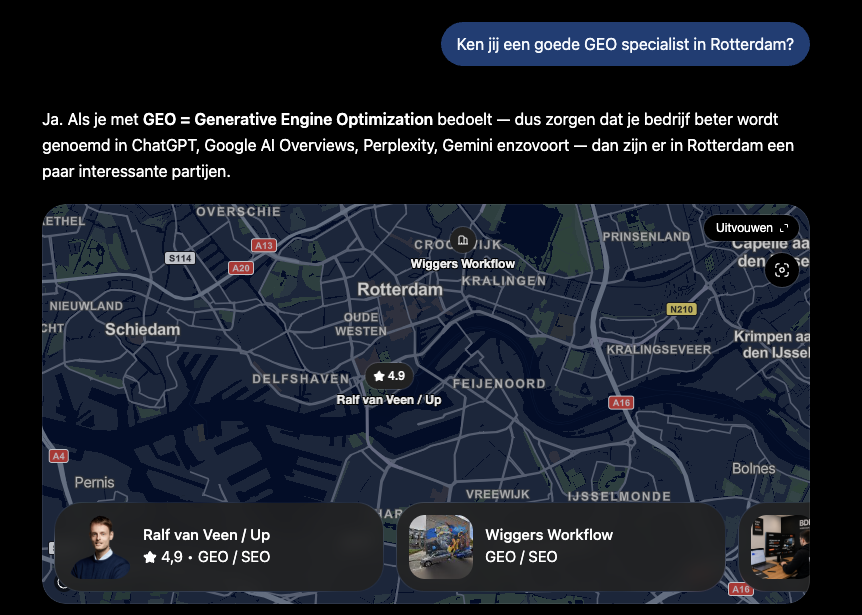Click the A20 road shield on map
Viewport: 862px width, 615px height.
(x=241, y=268)
